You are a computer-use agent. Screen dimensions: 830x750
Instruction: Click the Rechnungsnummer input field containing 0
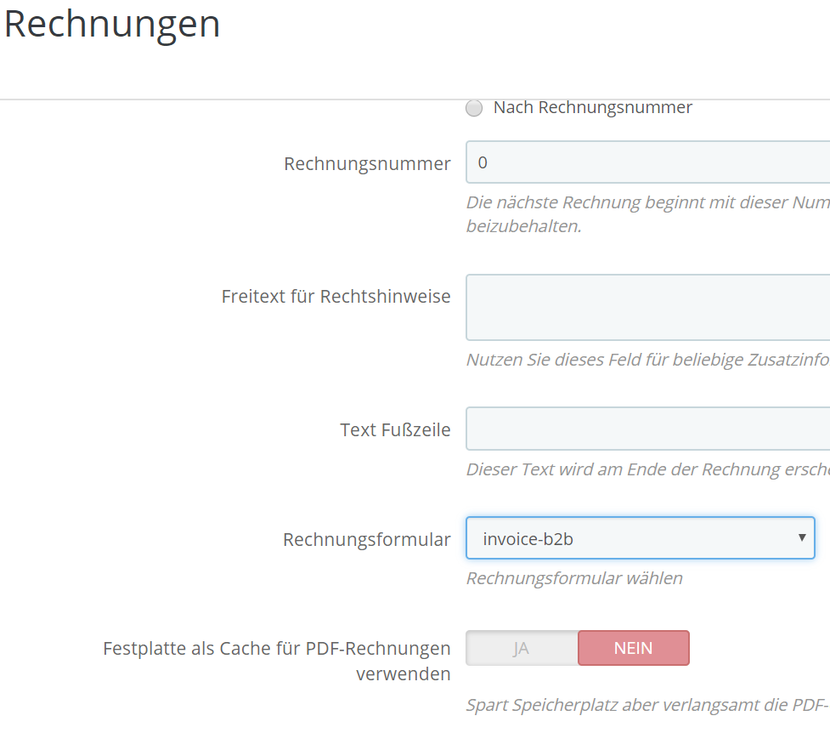tap(648, 162)
